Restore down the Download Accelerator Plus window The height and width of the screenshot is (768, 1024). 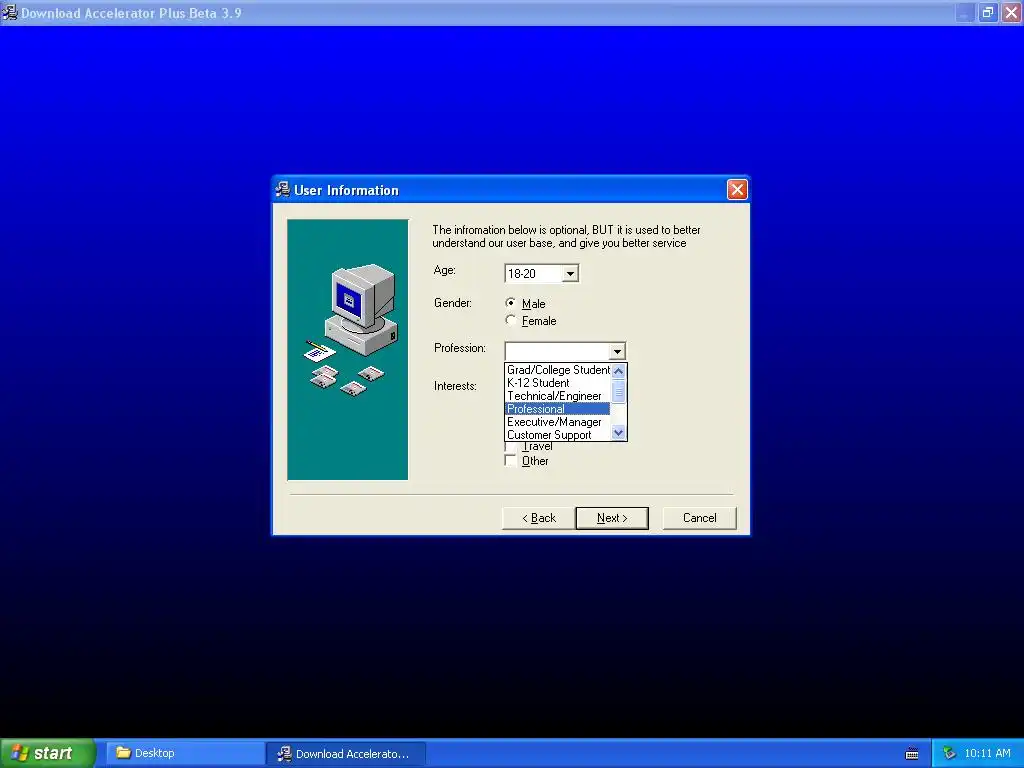(x=988, y=12)
